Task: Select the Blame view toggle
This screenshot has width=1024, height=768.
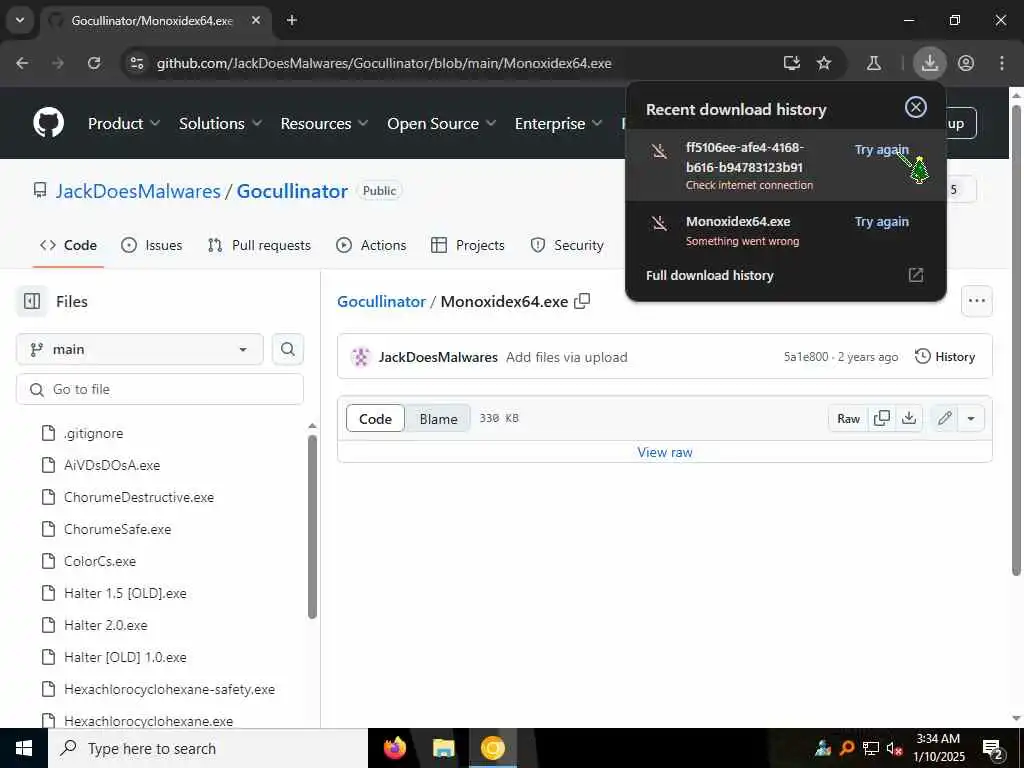Action: click(x=438, y=419)
